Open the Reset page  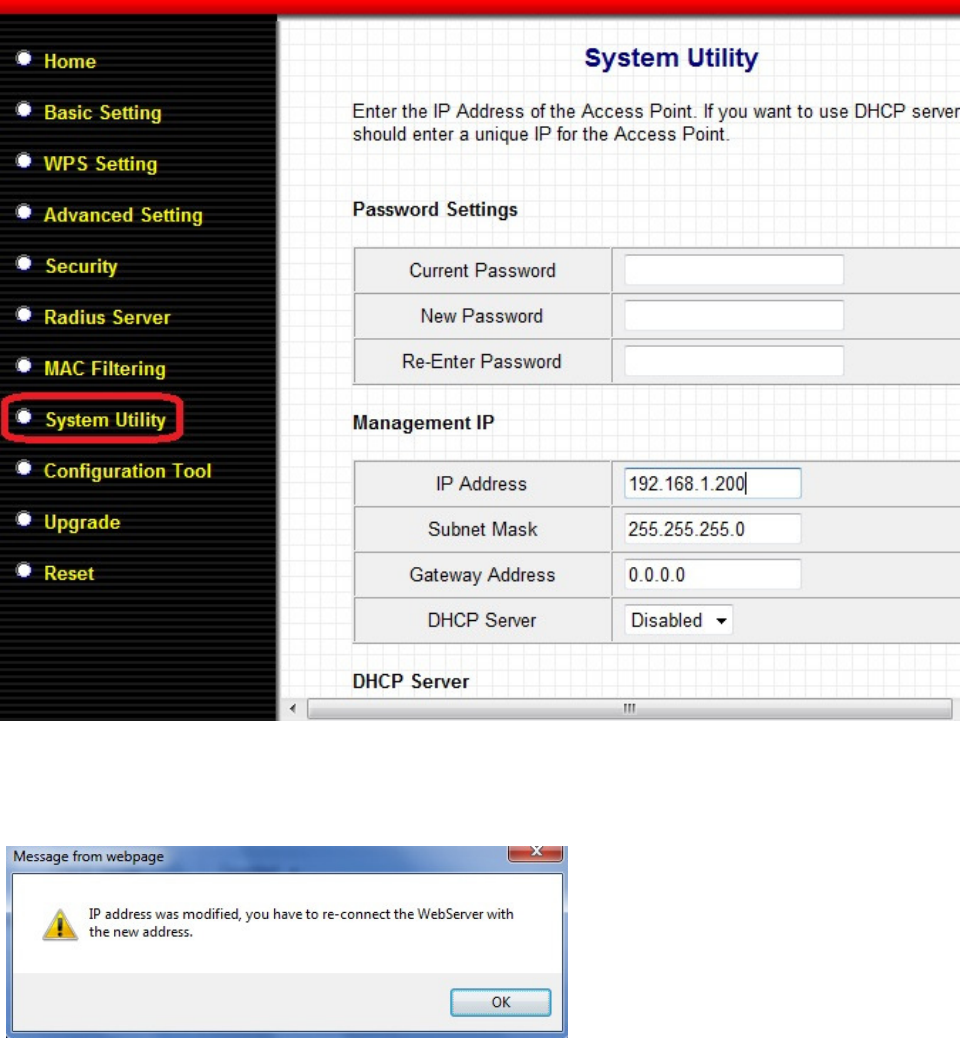coord(69,573)
